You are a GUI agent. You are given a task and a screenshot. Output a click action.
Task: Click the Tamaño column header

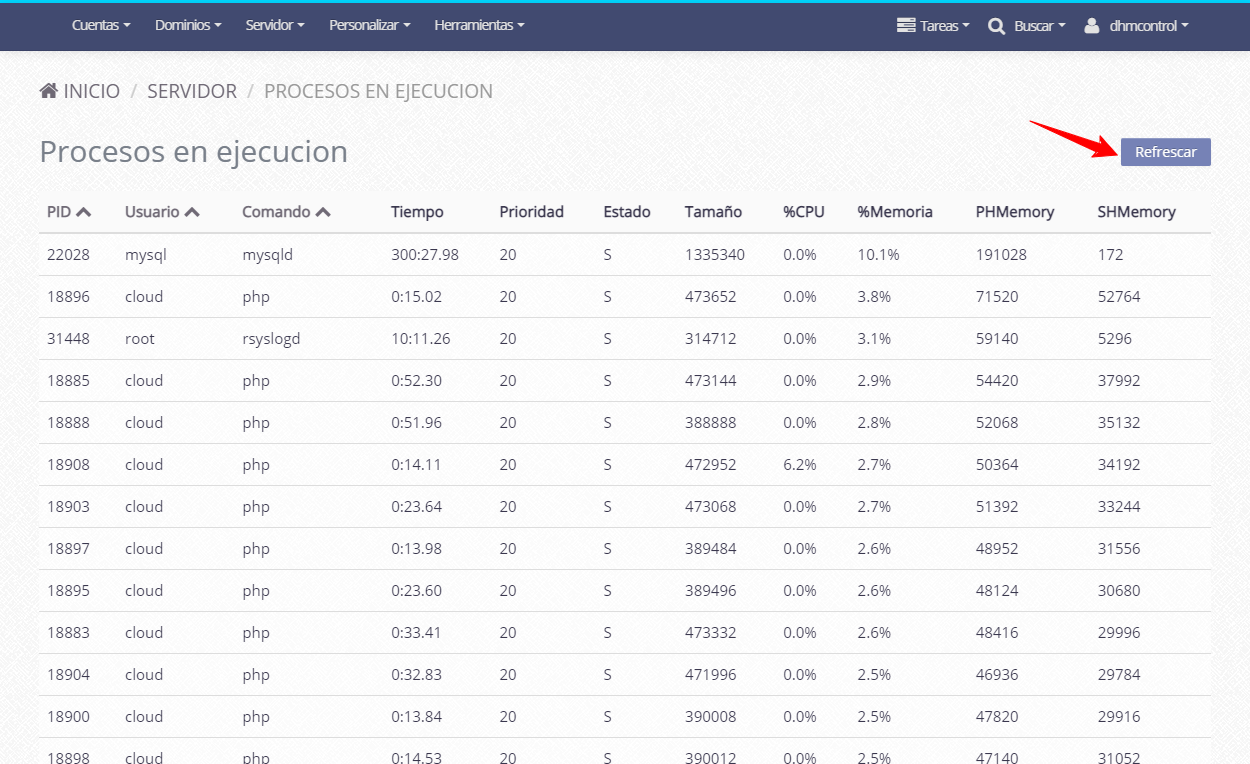click(x=713, y=212)
